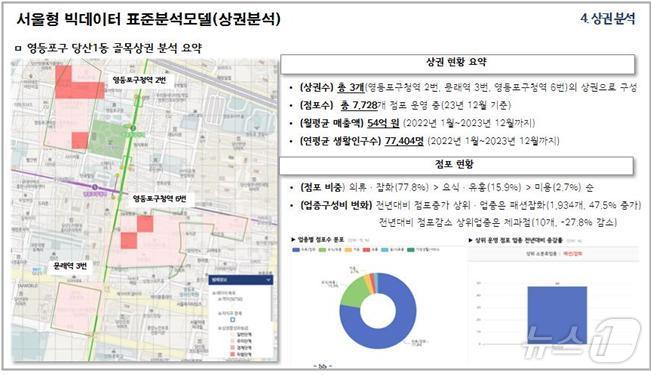The height and width of the screenshot is (375, 651).
Task: Select the 영등포구청역 2번 map label
Action: (139, 80)
